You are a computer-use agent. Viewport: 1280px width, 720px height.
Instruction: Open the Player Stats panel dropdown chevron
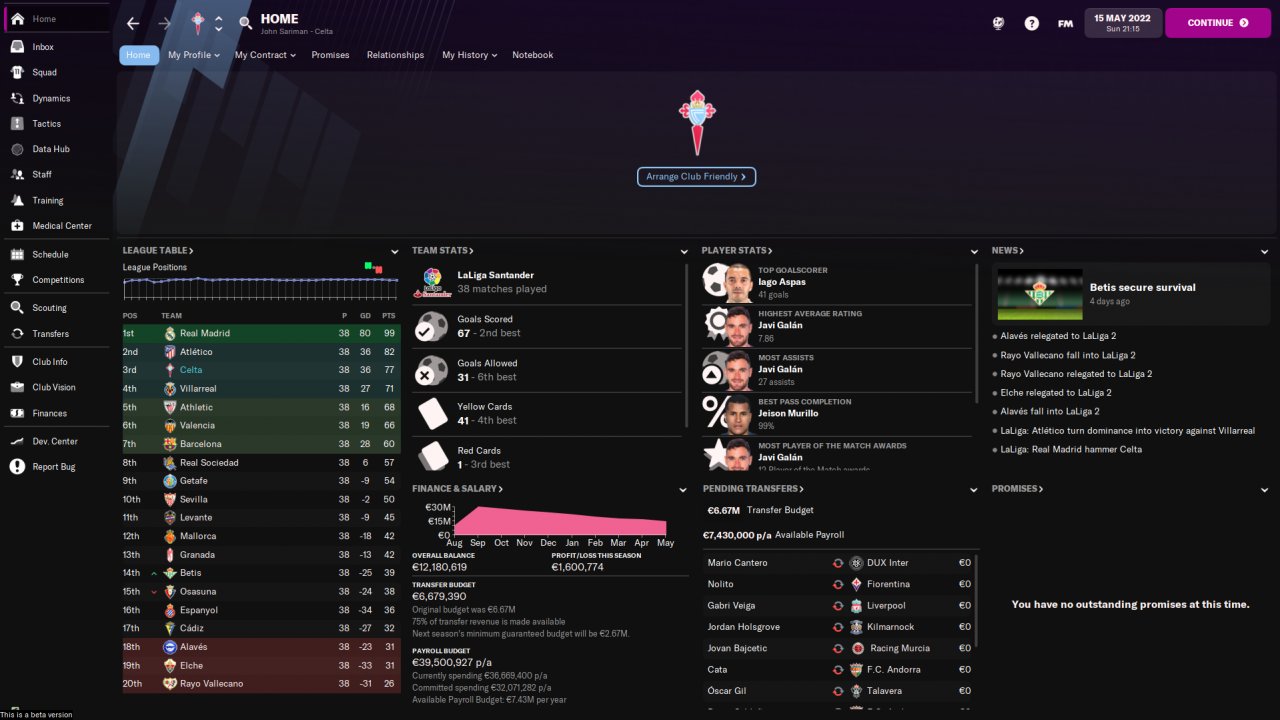point(974,252)
